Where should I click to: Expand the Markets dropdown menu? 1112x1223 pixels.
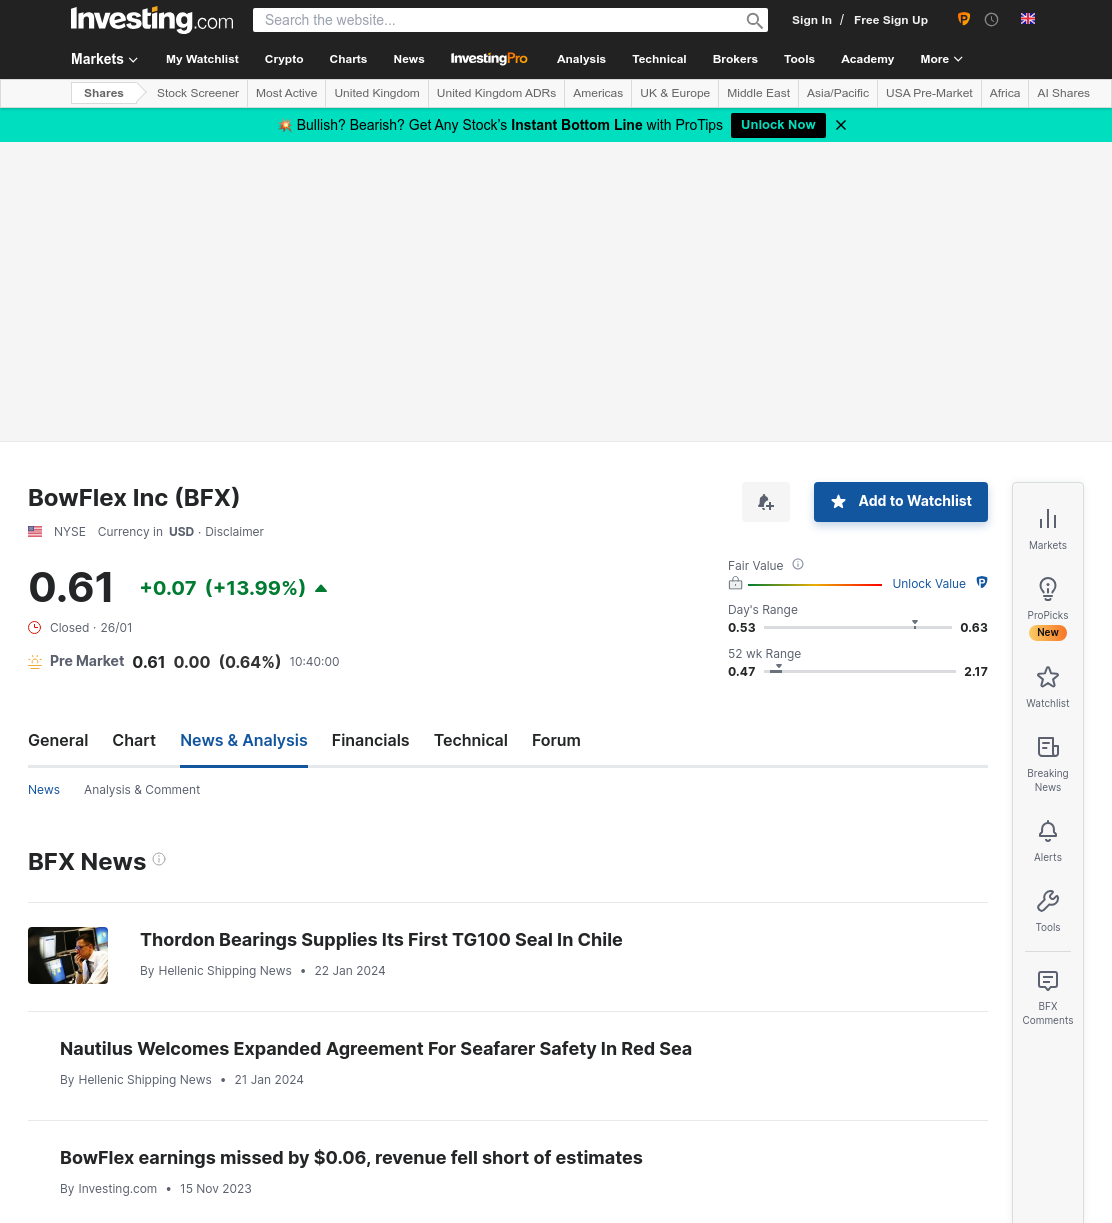click(x=105, y=59)
